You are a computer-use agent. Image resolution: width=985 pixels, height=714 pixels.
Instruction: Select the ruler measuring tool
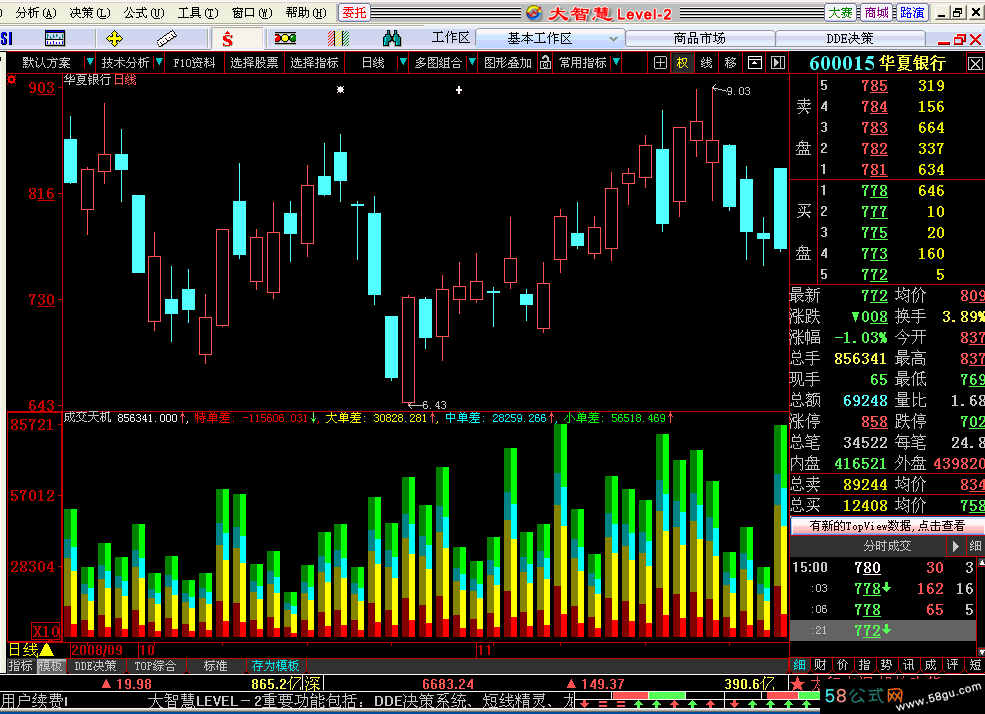coord(166,39)
